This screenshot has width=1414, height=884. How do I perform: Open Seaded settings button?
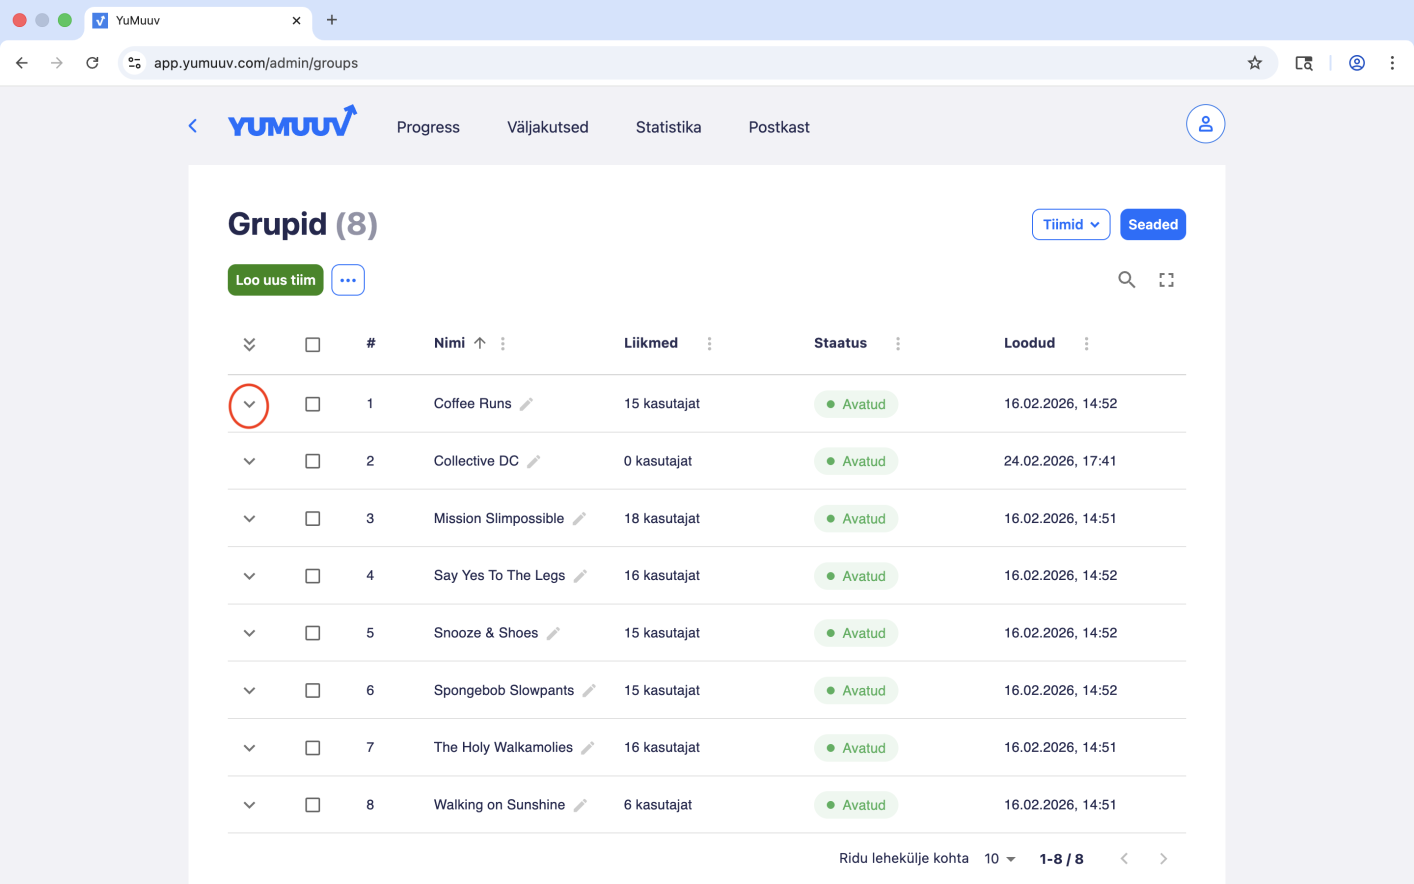(x=1152, y=225)
